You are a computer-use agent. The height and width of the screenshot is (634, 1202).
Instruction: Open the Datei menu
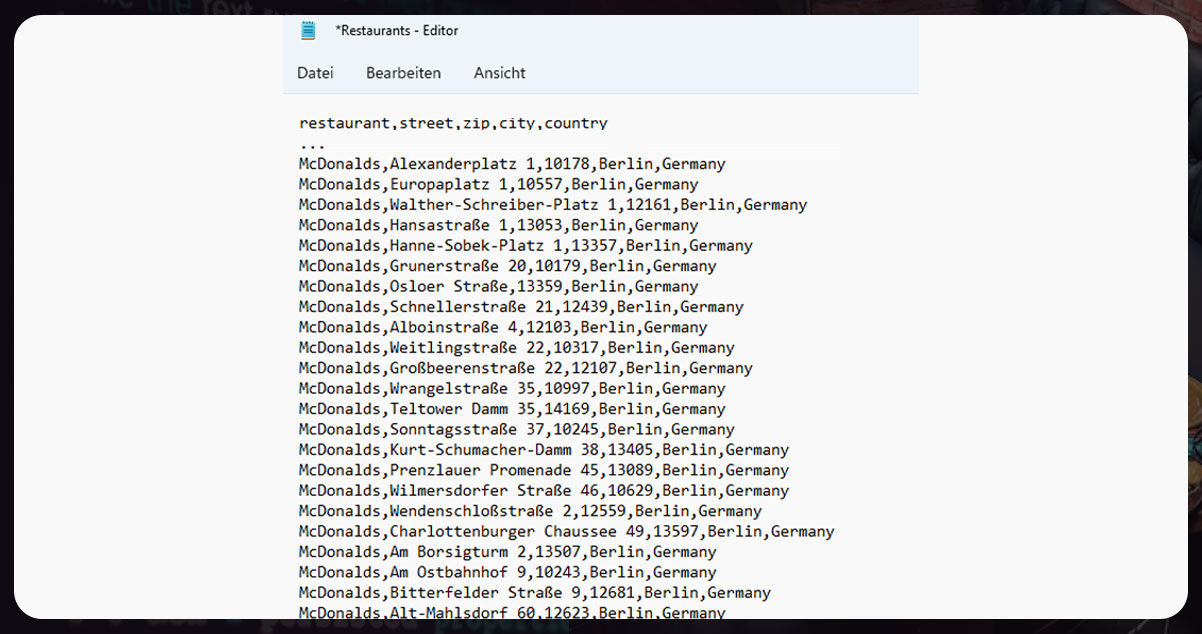coord(315,73)
